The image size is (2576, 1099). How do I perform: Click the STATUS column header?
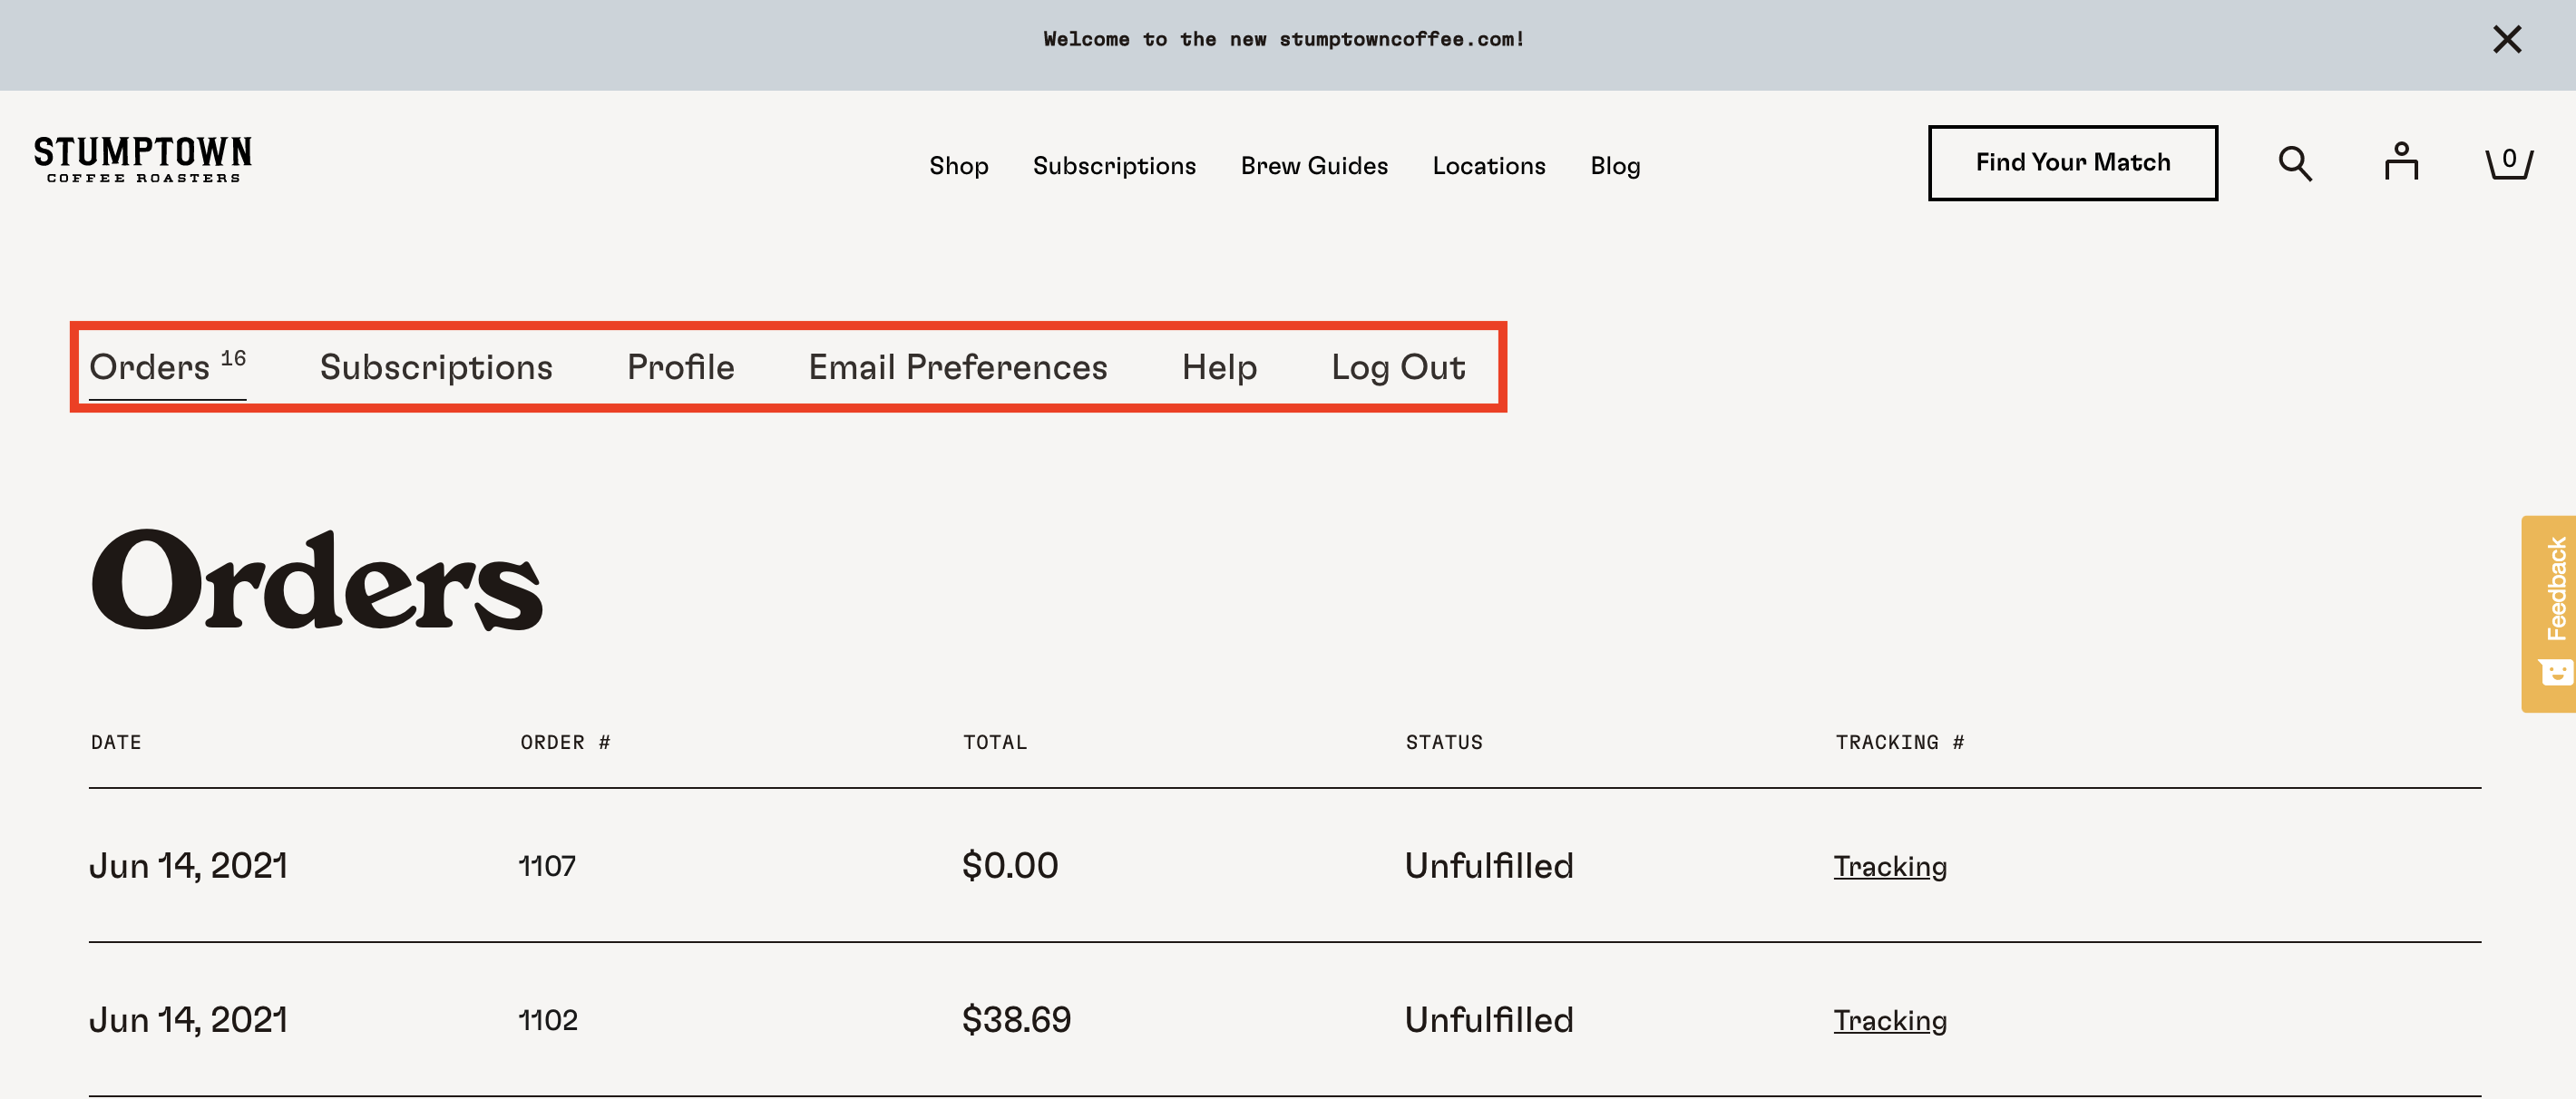[1444, 742]
